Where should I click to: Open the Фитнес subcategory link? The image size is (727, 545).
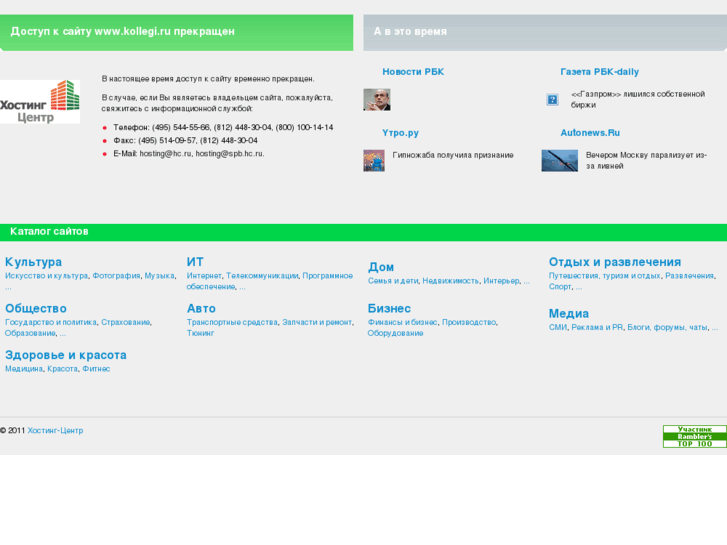[x=96, y=369]
